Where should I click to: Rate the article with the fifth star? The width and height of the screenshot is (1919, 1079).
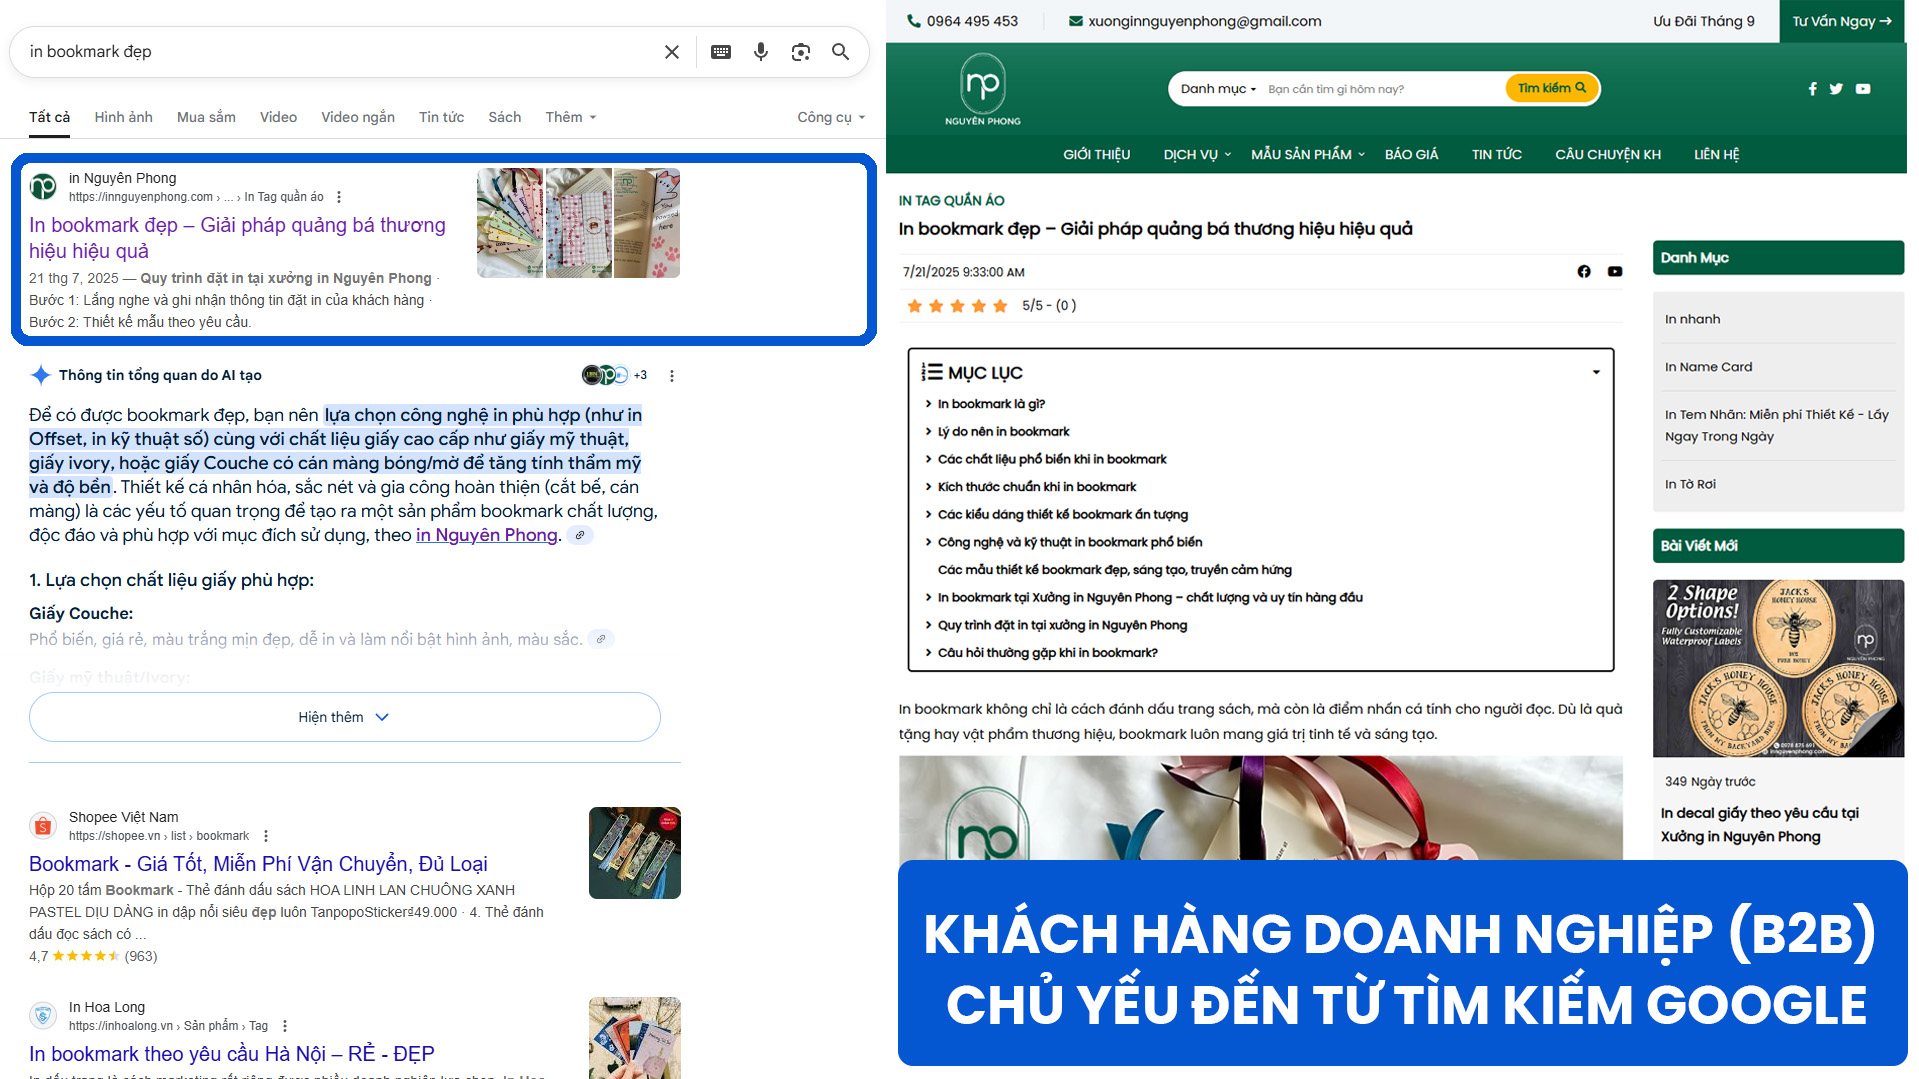tap(1000, 306)
